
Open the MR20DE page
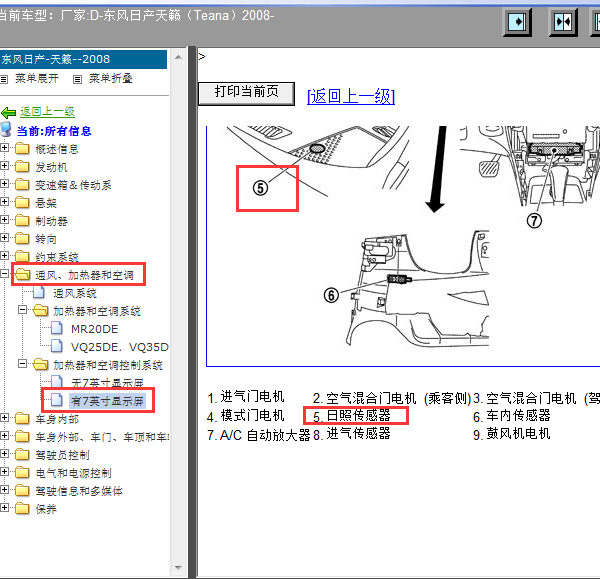pos(95,329)
